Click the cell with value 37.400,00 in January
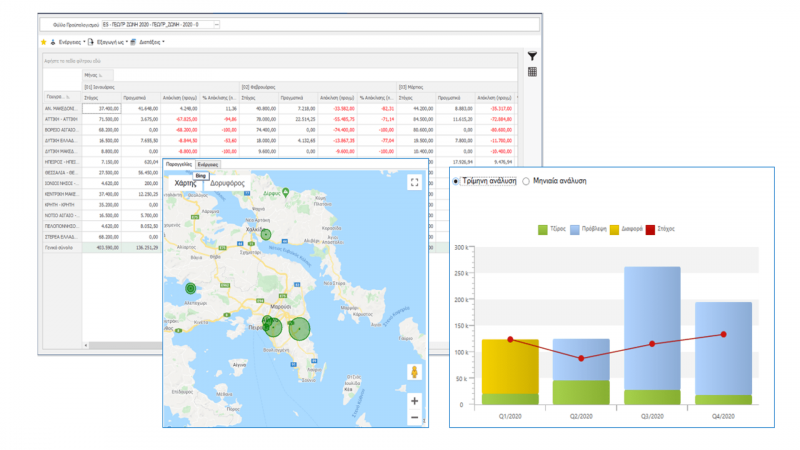This screenshot has width=800, height=450. [x=102, y=108]
